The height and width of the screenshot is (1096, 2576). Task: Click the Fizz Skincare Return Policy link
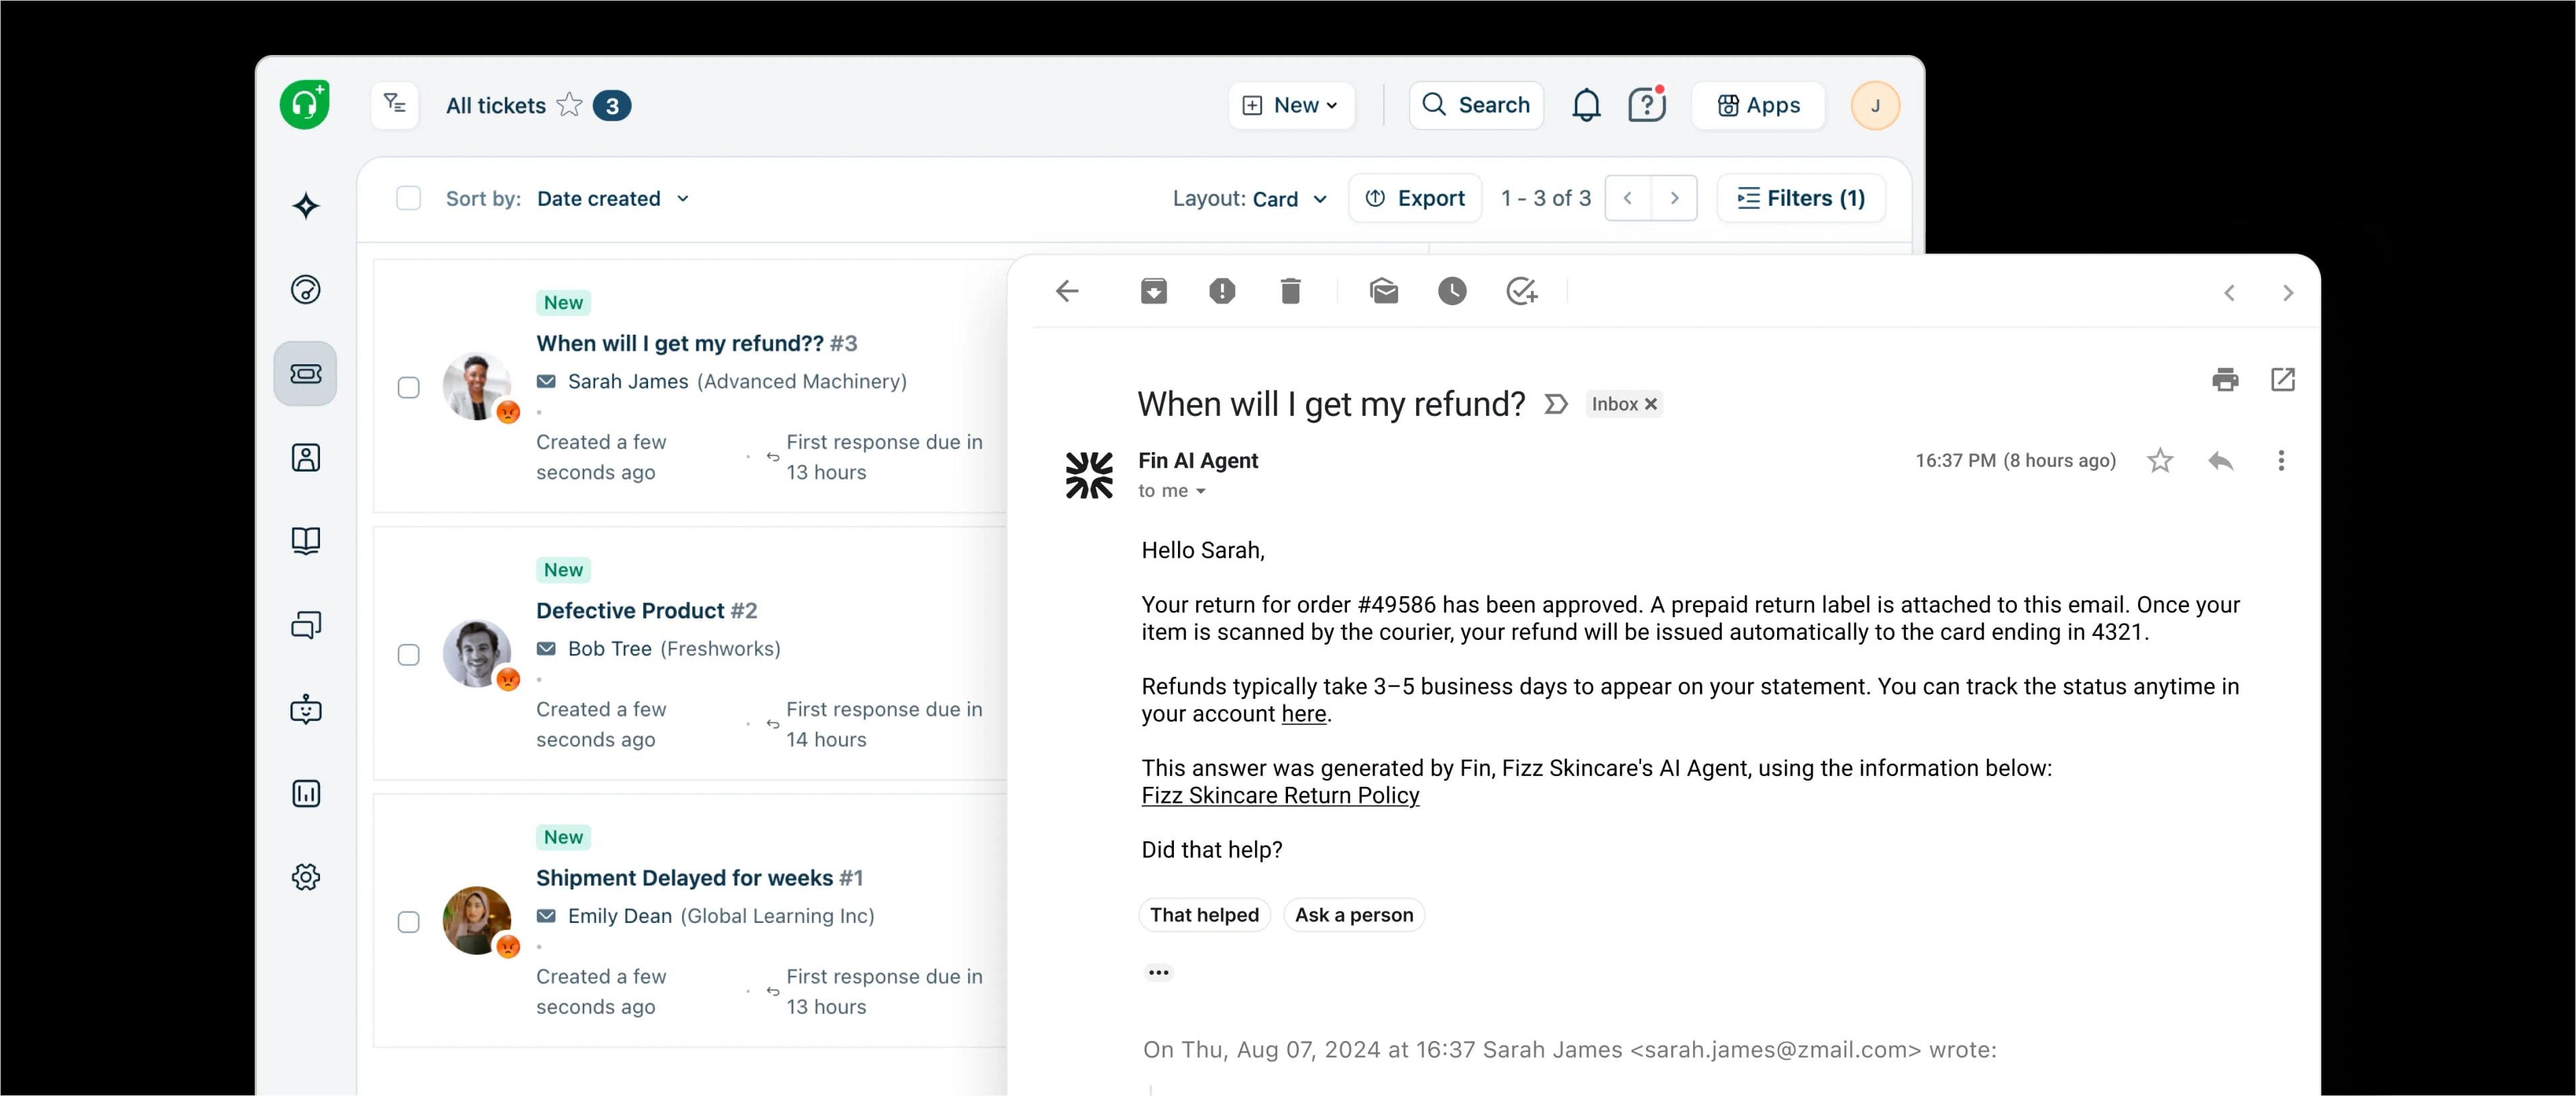coord(1280,796)
